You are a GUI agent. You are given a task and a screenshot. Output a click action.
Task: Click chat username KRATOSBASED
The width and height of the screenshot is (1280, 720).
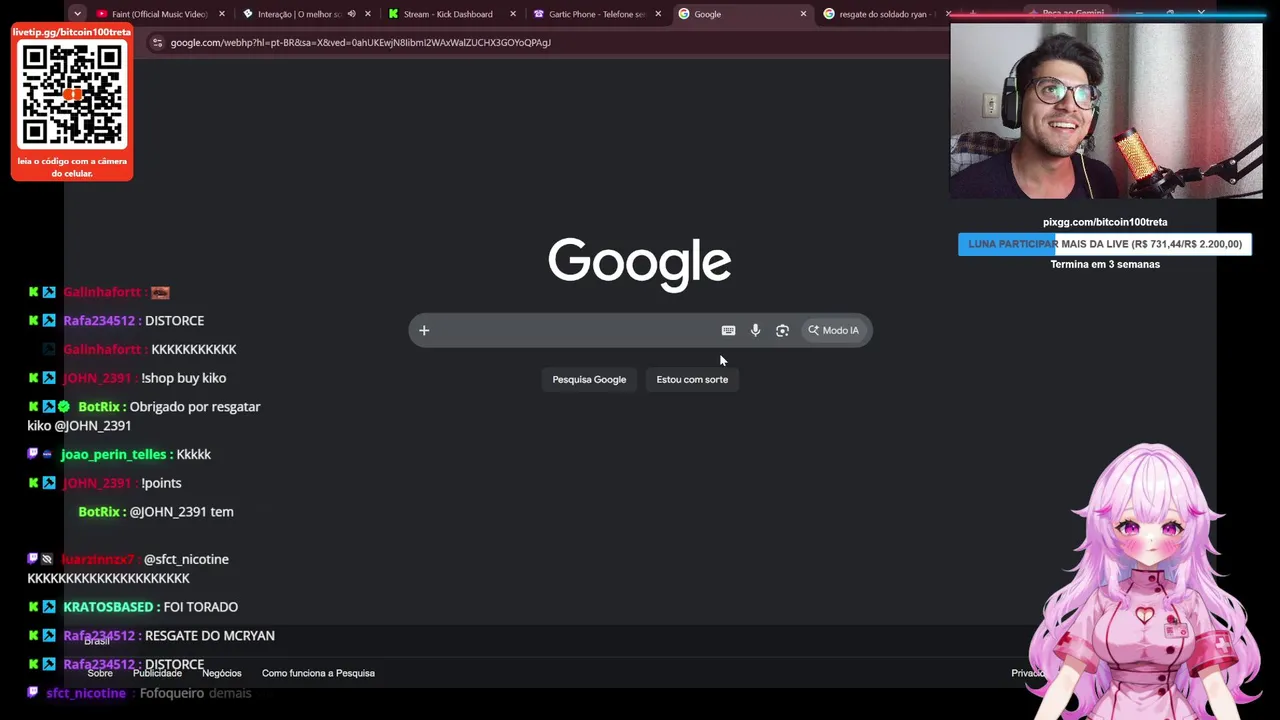click(x=108, y=607)
